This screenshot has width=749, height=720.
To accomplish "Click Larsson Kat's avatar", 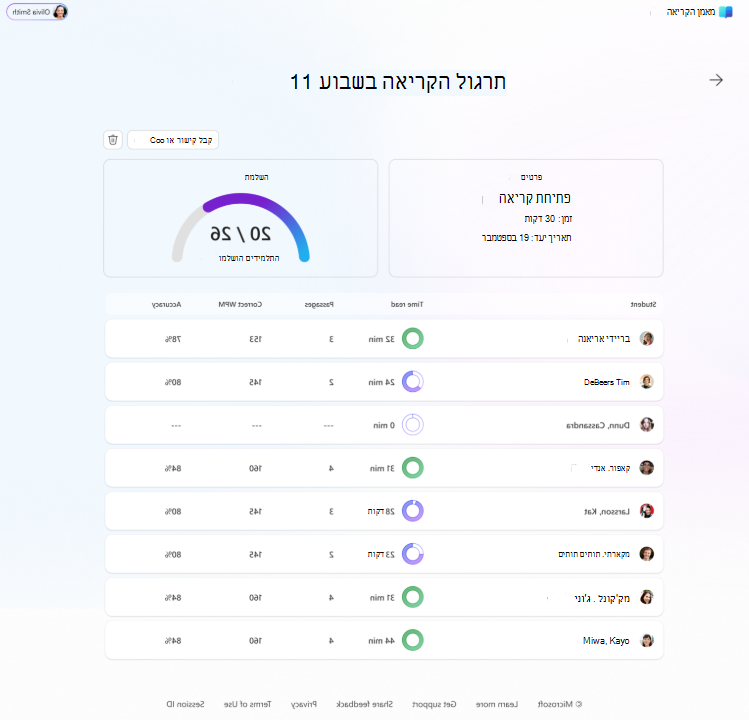I will tap(647, 511).
